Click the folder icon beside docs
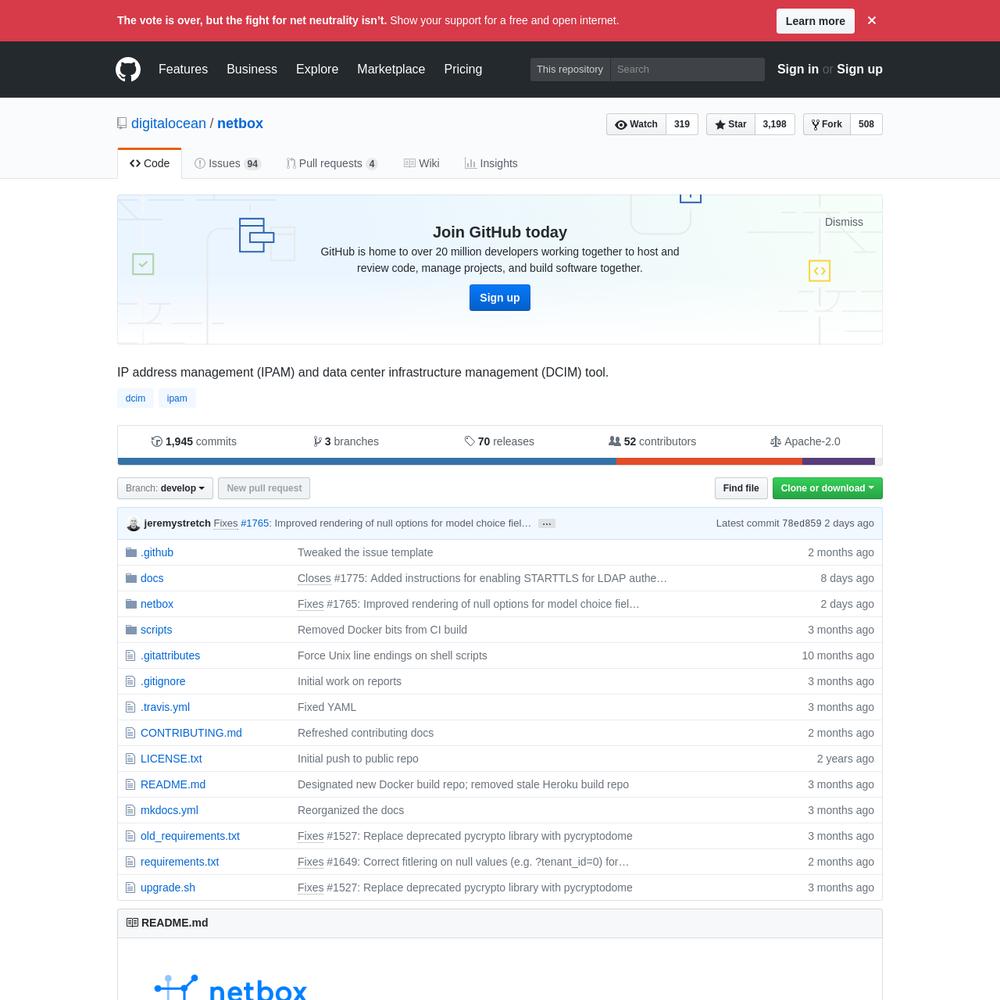This screenshot has width=1000, height=1000. [131, 578]
